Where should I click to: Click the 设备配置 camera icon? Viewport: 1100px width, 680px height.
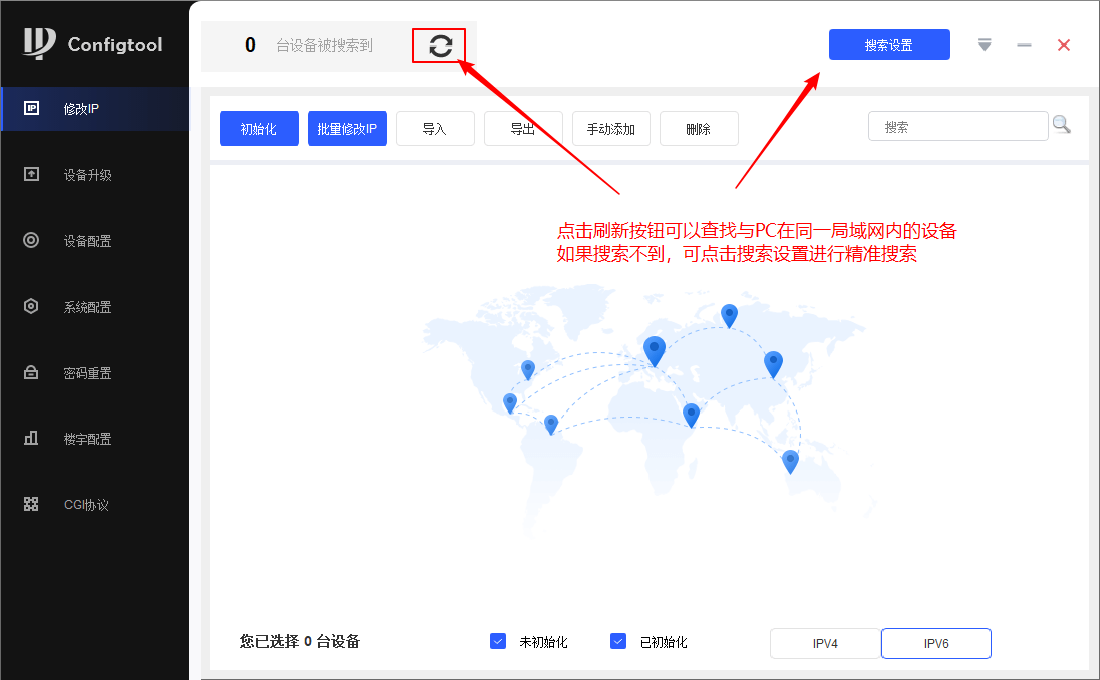[x=32, y=240]
